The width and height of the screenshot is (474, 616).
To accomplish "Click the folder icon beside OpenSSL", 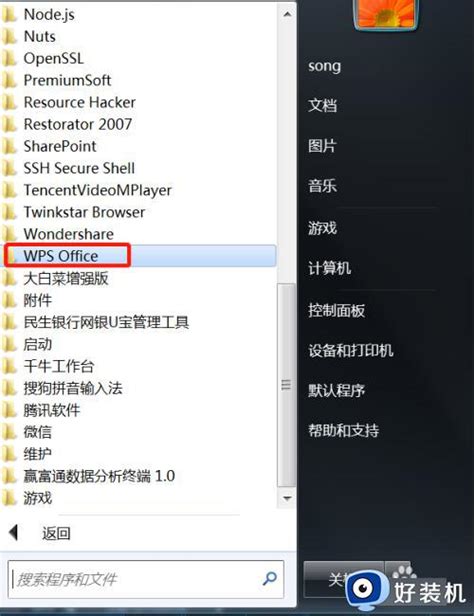I will (9, 59).
